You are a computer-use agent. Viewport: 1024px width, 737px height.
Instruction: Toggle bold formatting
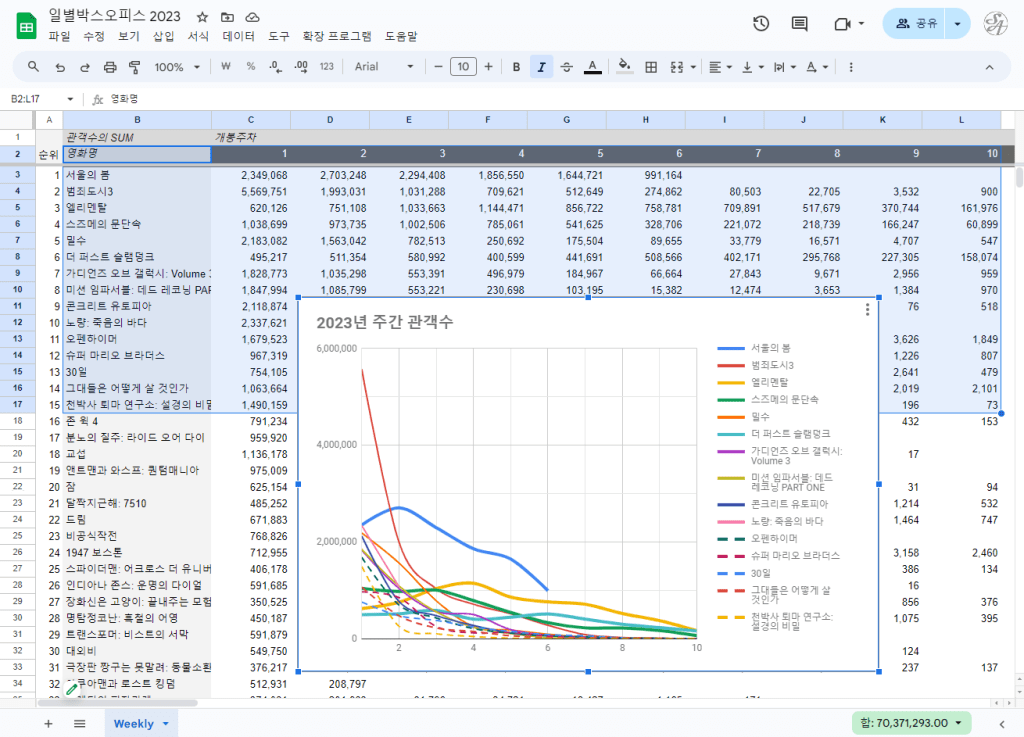[516, 67]
